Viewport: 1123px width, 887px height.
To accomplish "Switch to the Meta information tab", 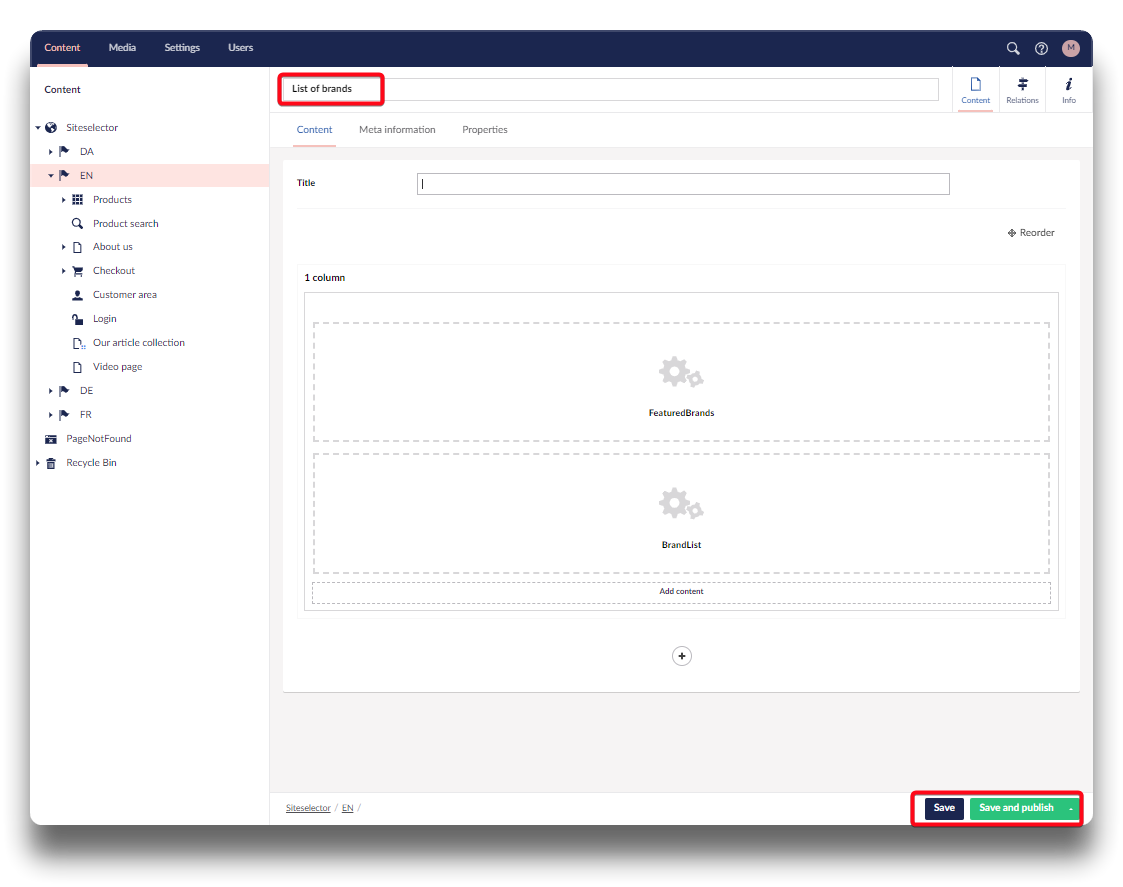I will (x=397, y=130).
